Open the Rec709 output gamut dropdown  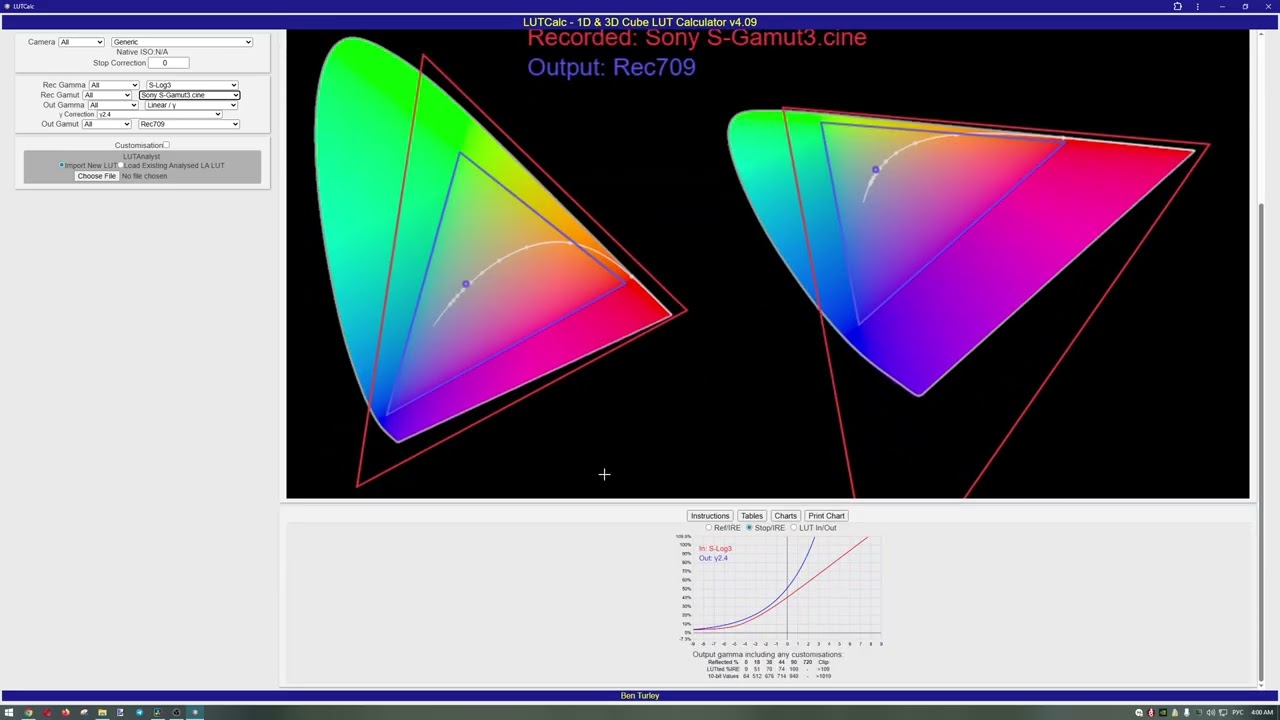click(x=189, y=124)
